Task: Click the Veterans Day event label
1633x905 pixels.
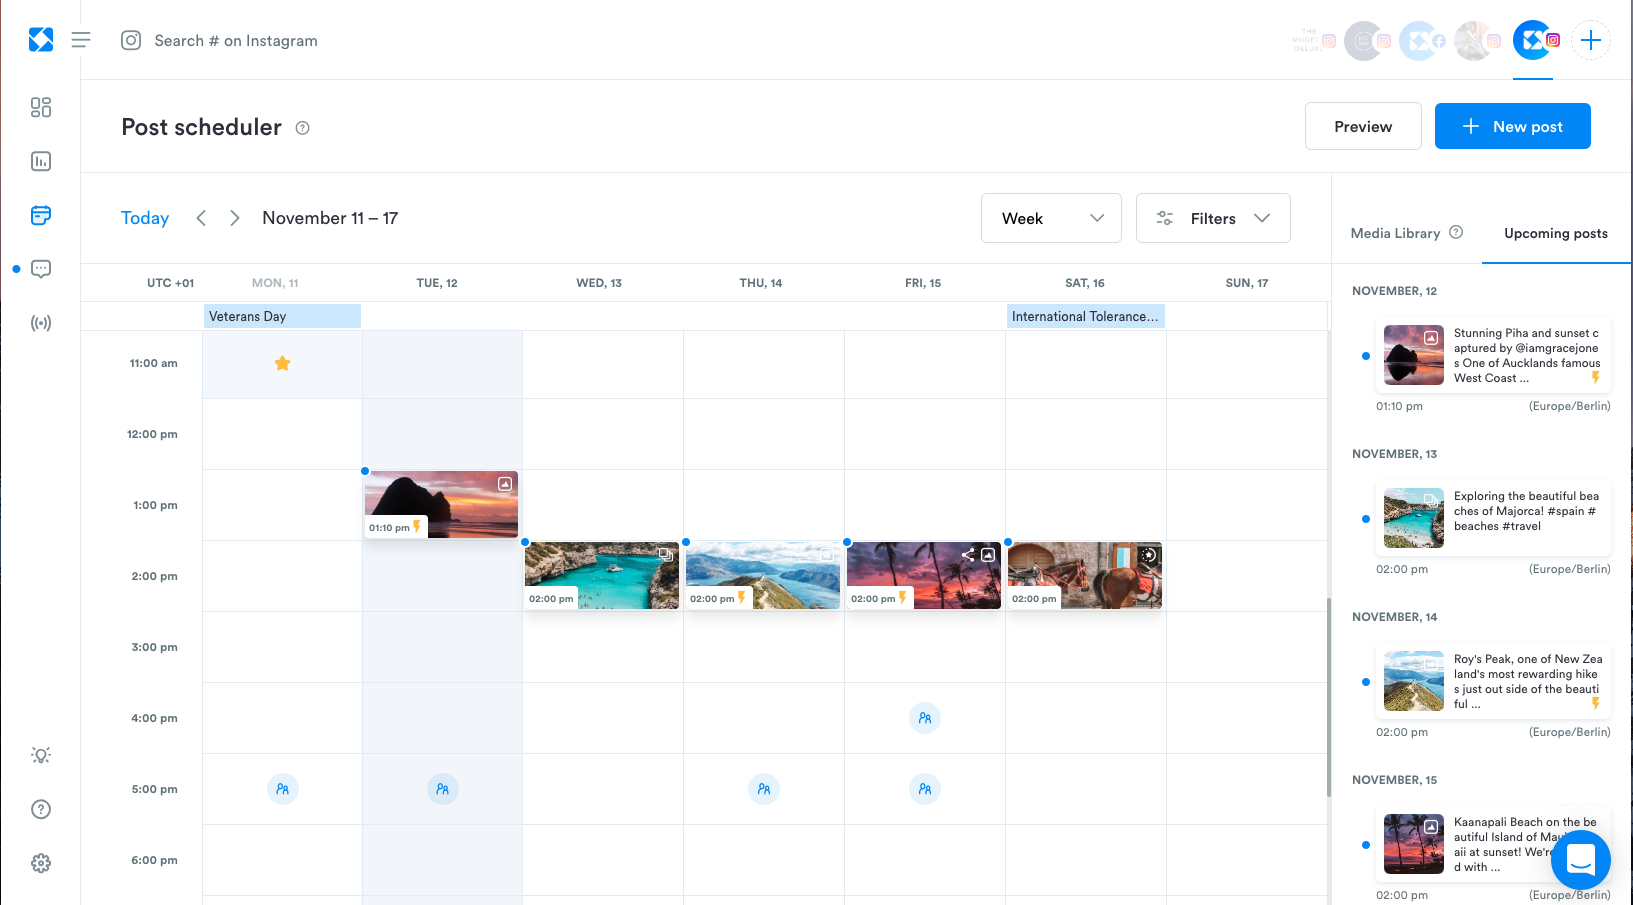Action: (282, 316)
